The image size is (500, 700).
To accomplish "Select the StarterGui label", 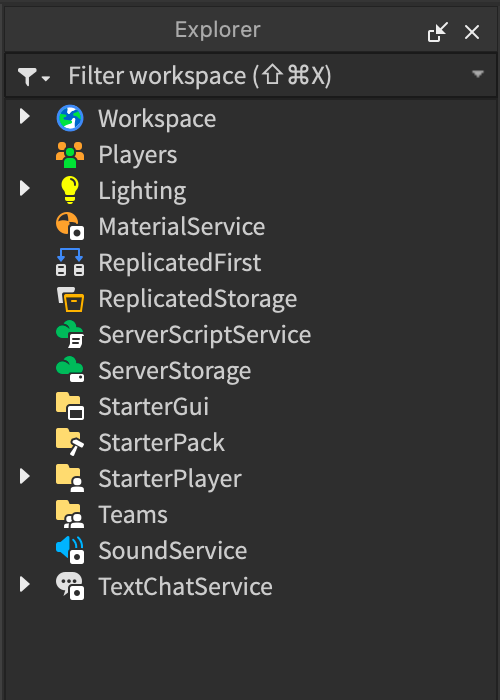I will (x=154, y=407).
